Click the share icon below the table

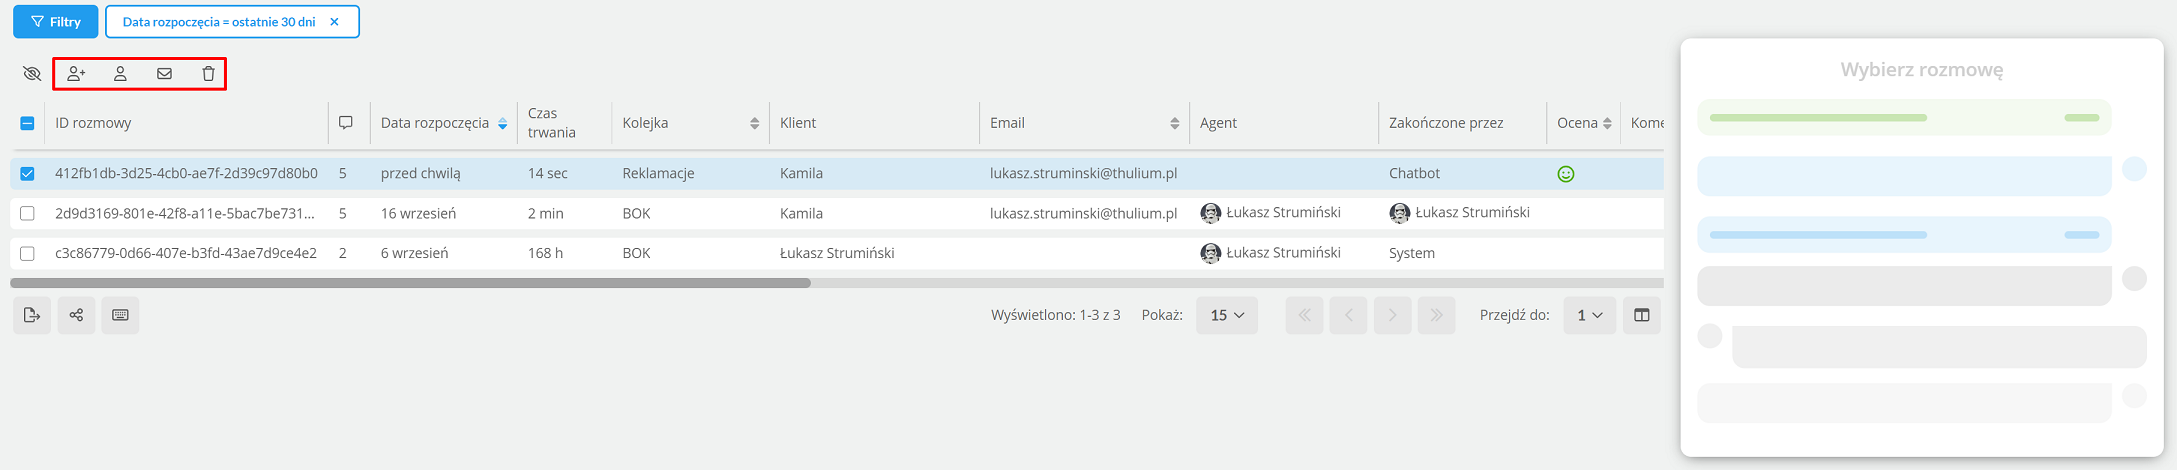pos(76,315)
